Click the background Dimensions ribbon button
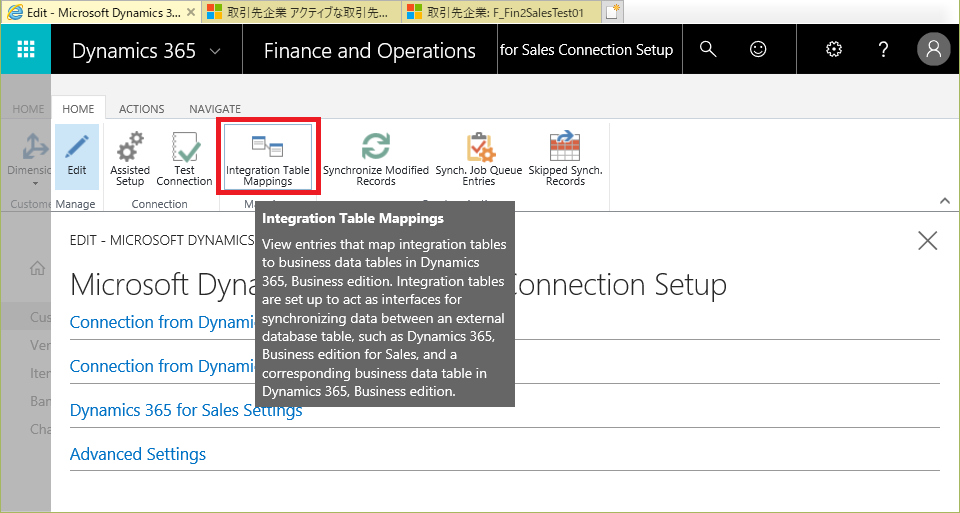 coord(28,159)
